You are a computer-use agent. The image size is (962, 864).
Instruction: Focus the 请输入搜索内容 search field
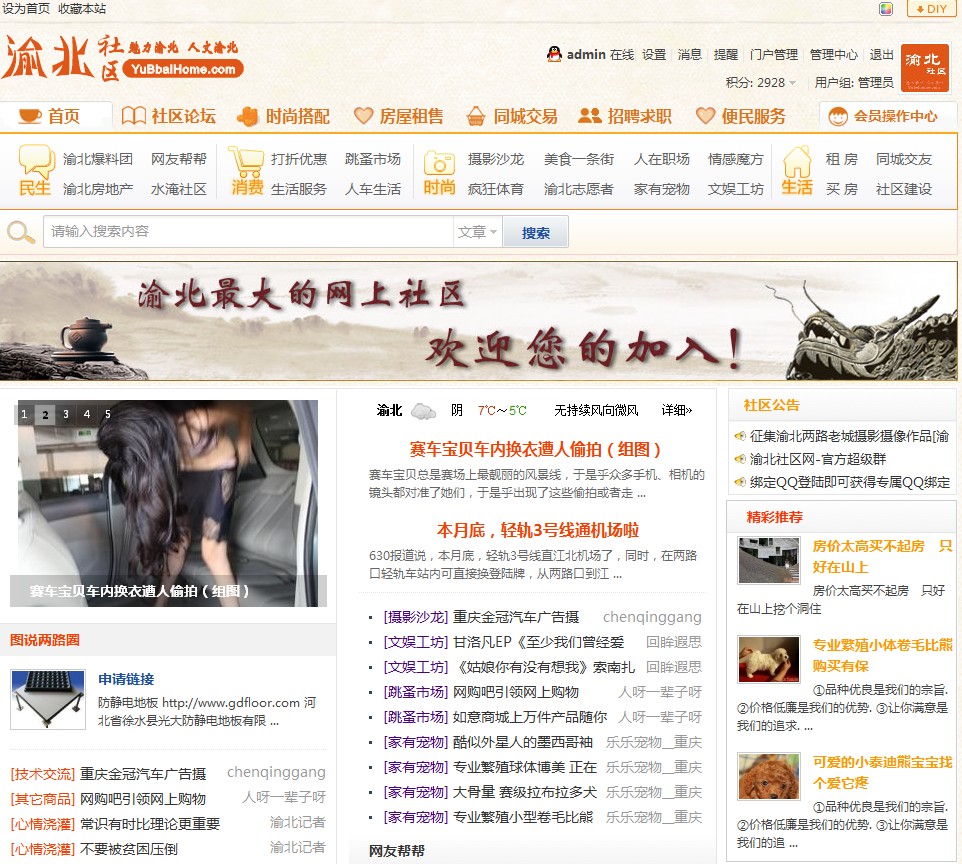pos(248,231)
